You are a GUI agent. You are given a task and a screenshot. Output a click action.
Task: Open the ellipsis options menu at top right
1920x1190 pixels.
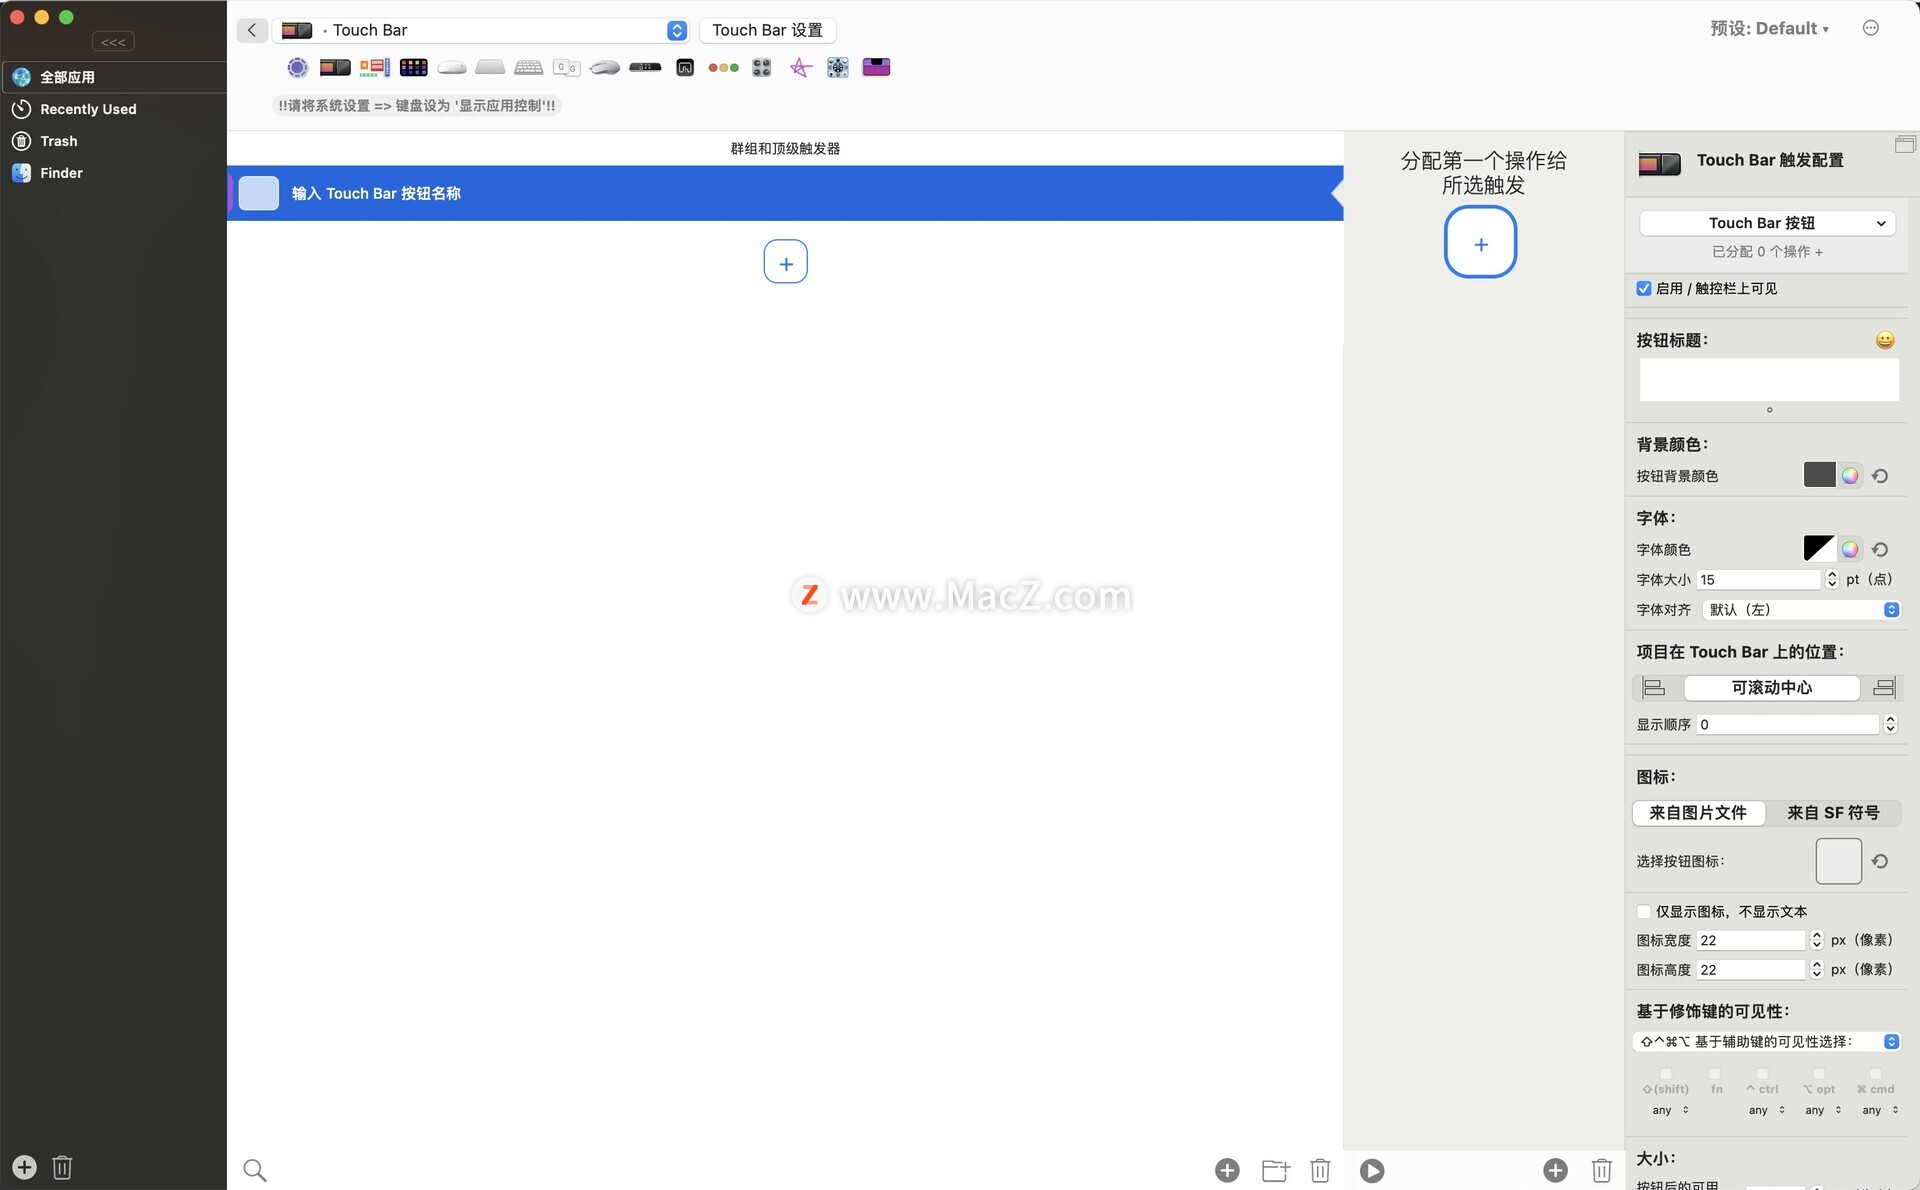(1871, 28)
